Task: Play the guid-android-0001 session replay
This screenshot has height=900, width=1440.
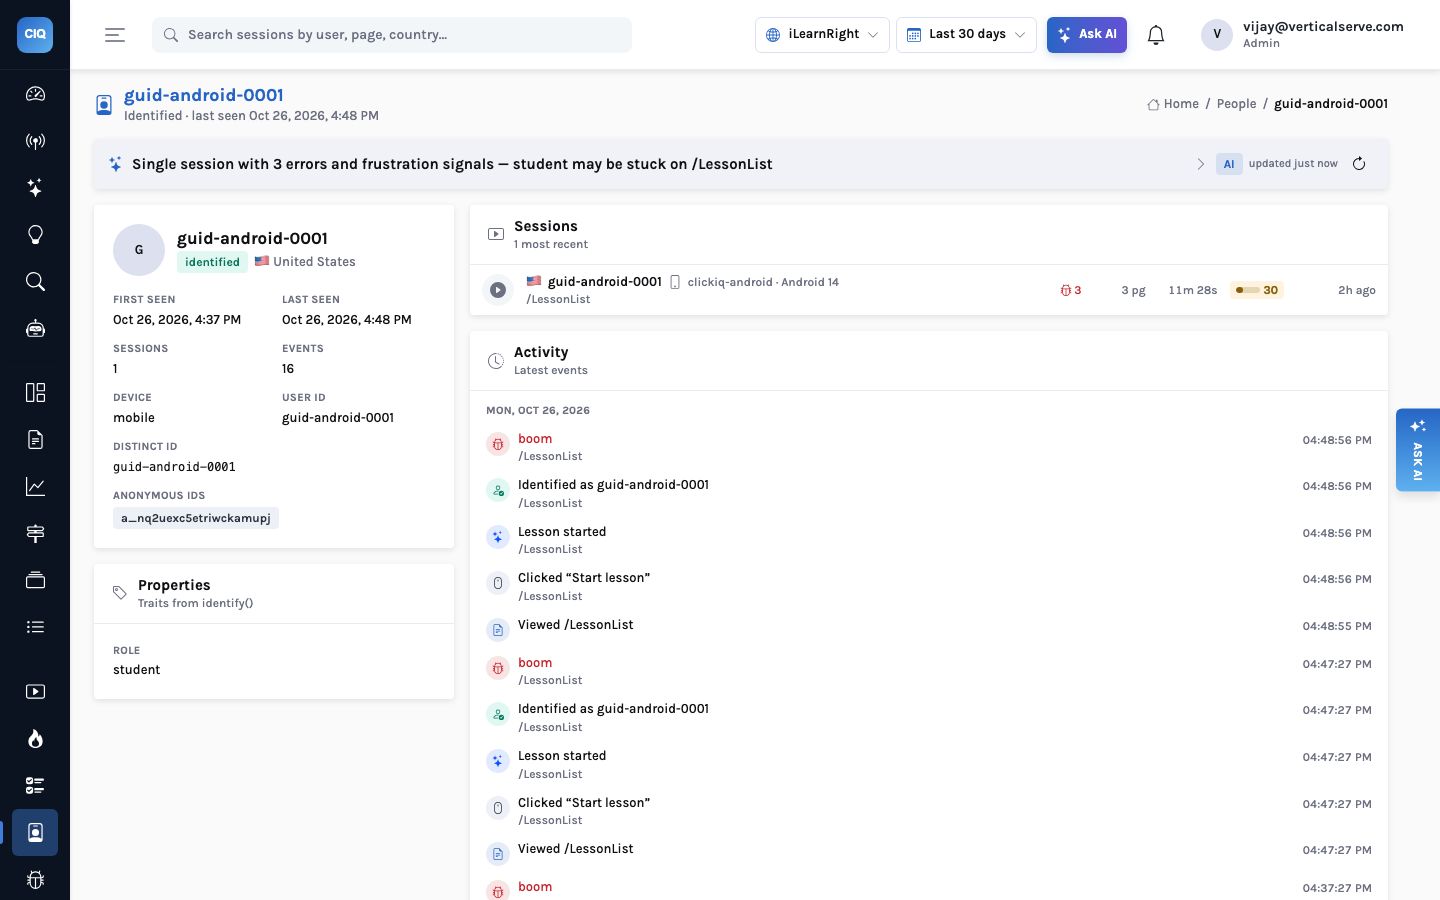Action: tap(498, 290)
